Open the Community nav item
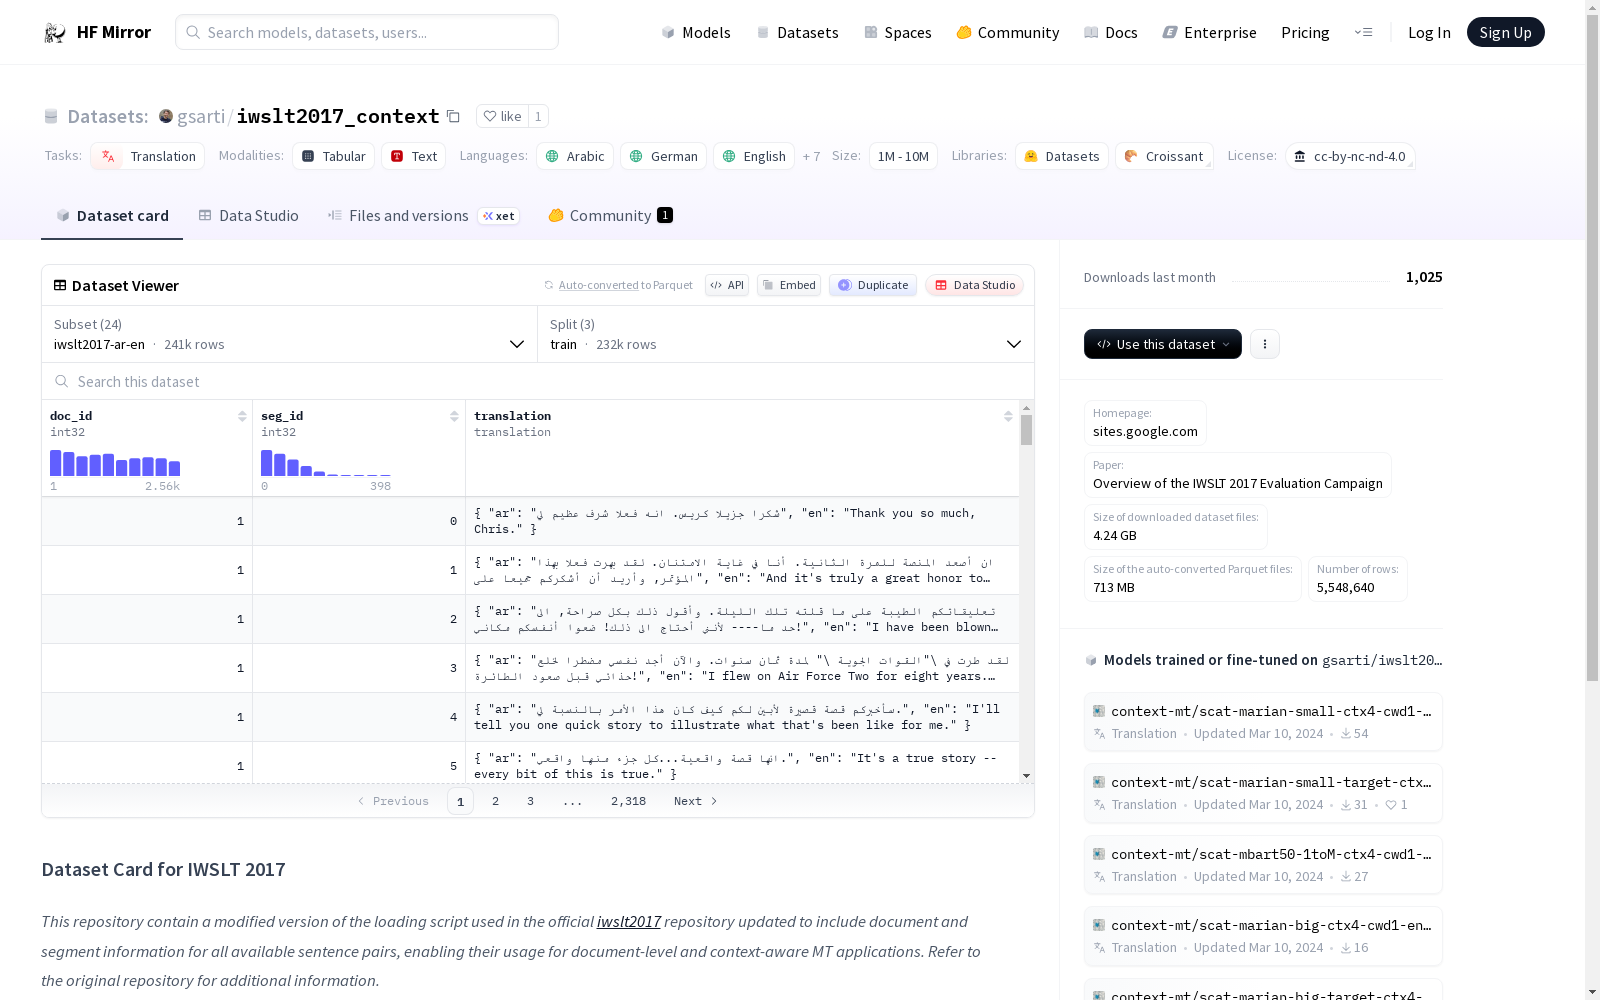Screen dimensions: 1600x1000 coord(1008,32)
